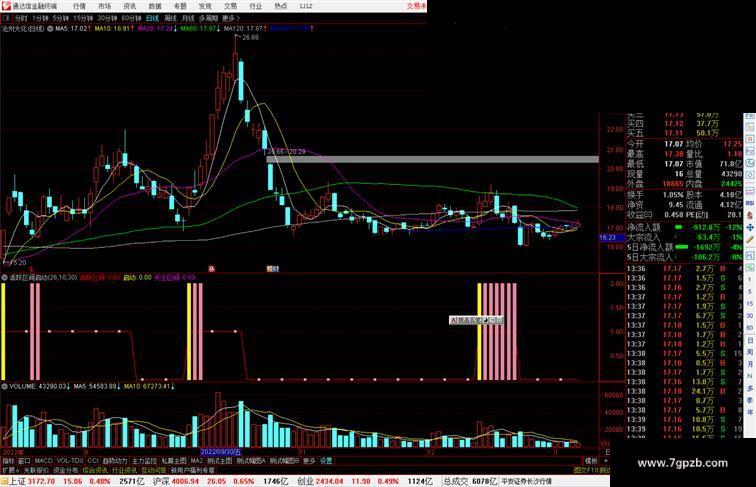Switch to 30分钟 period tab
Viewport: 756px width, 487px height.
coord(107,18)
